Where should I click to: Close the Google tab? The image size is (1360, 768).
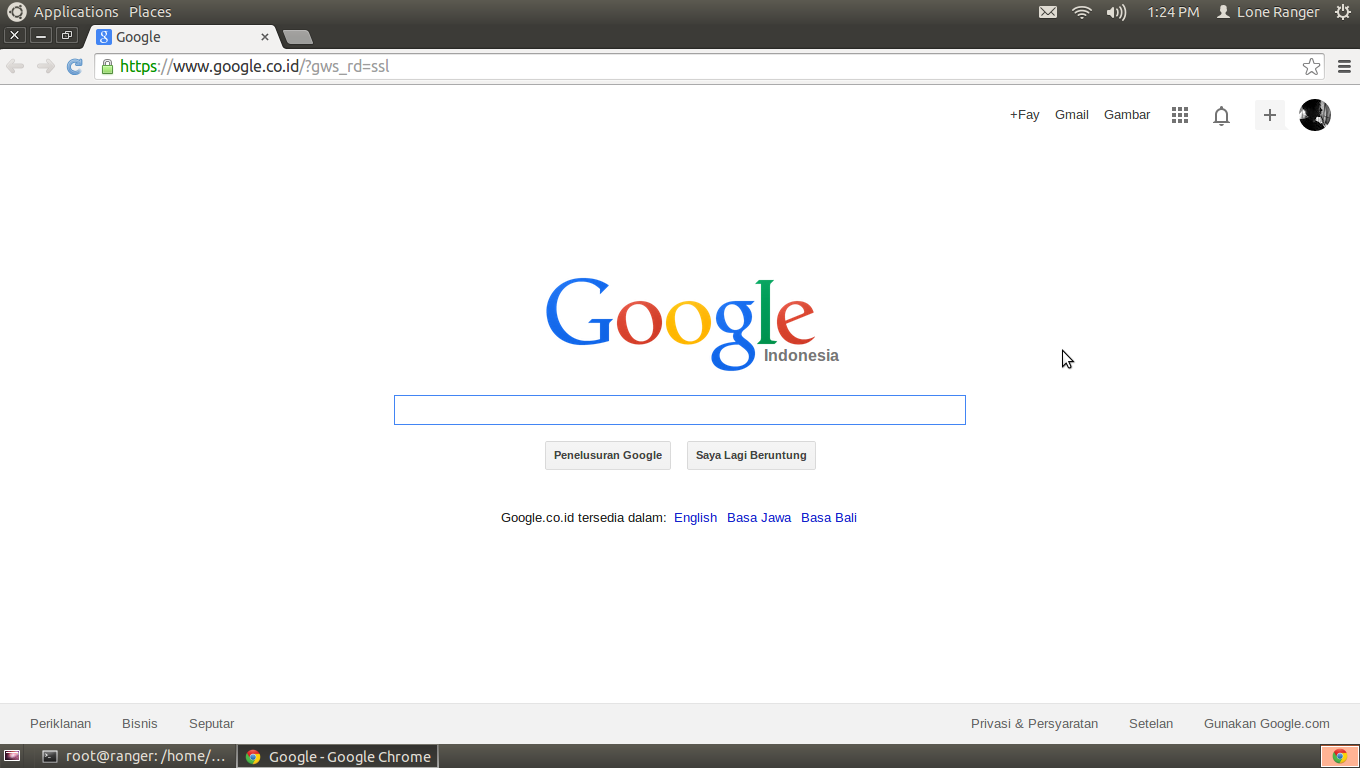pos(265,37)
